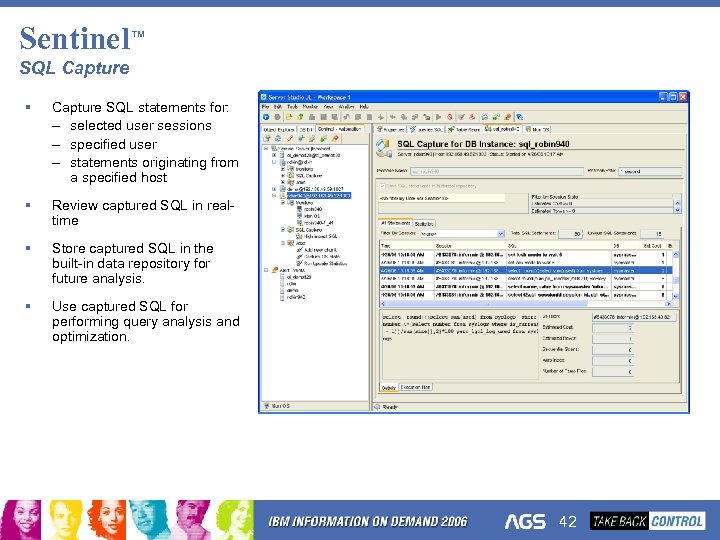Image resolution: width=720 pixels, height=540 pixels.
Task: Sort statements by the Session column header
Action: [470, 246]
